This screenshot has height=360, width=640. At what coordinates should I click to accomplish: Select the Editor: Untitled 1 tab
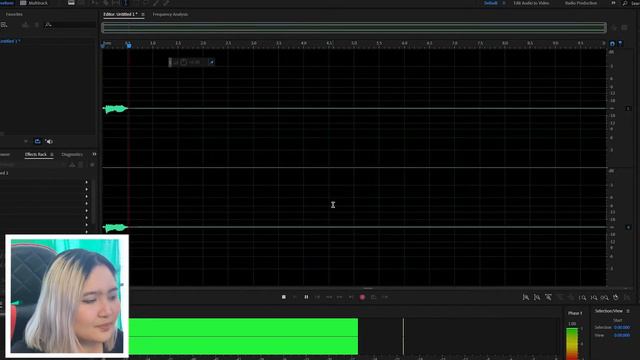(120, 14)
